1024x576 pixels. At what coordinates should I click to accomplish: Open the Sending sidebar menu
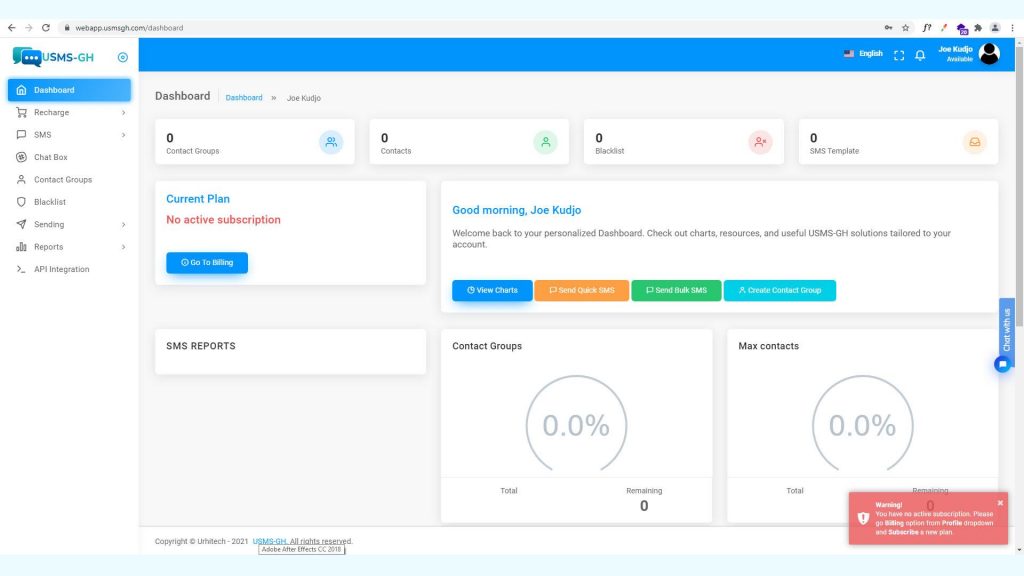click(69, 224)
